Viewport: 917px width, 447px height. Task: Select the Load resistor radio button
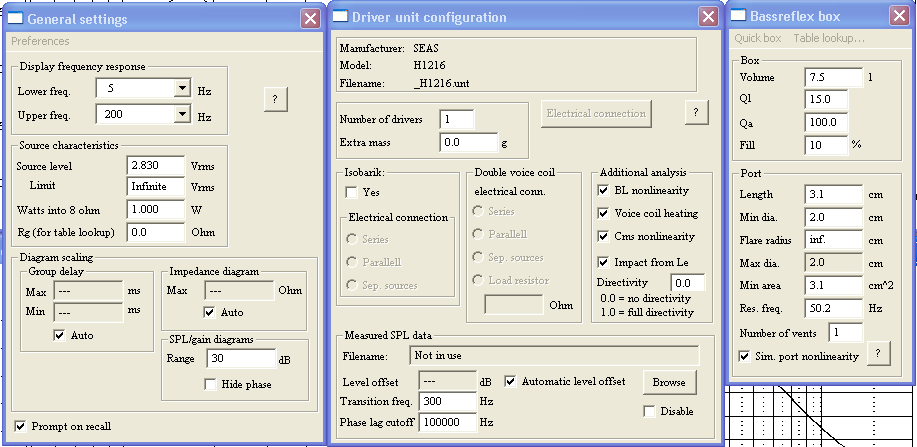coord(478,280)
